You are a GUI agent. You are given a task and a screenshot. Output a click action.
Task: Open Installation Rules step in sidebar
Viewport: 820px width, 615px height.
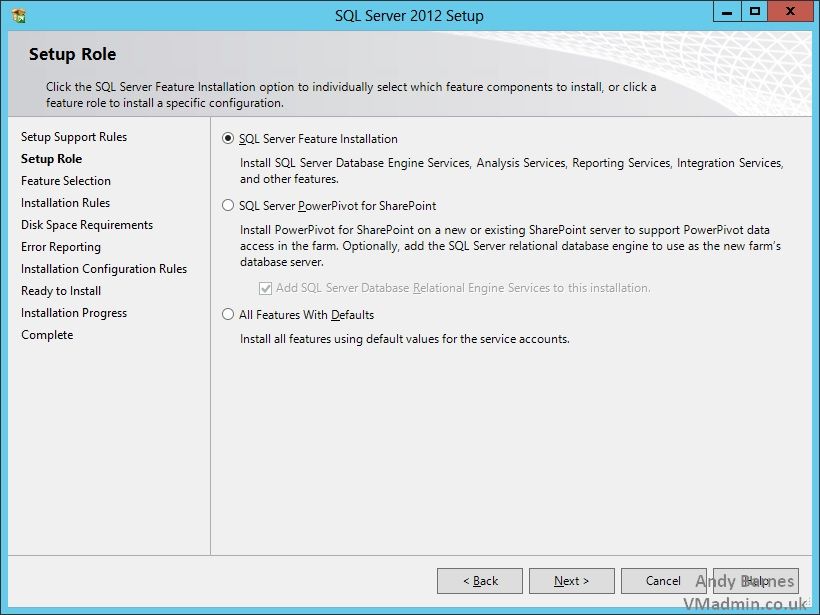66,203
